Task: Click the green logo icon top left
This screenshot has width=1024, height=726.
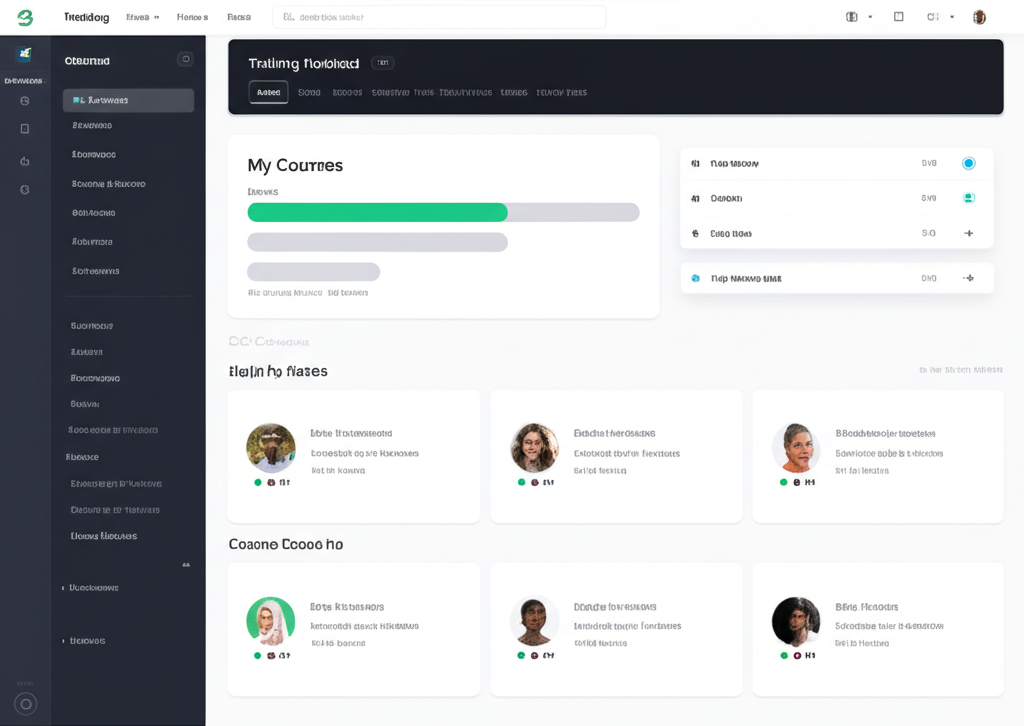Action: click(x=23, y=16)
